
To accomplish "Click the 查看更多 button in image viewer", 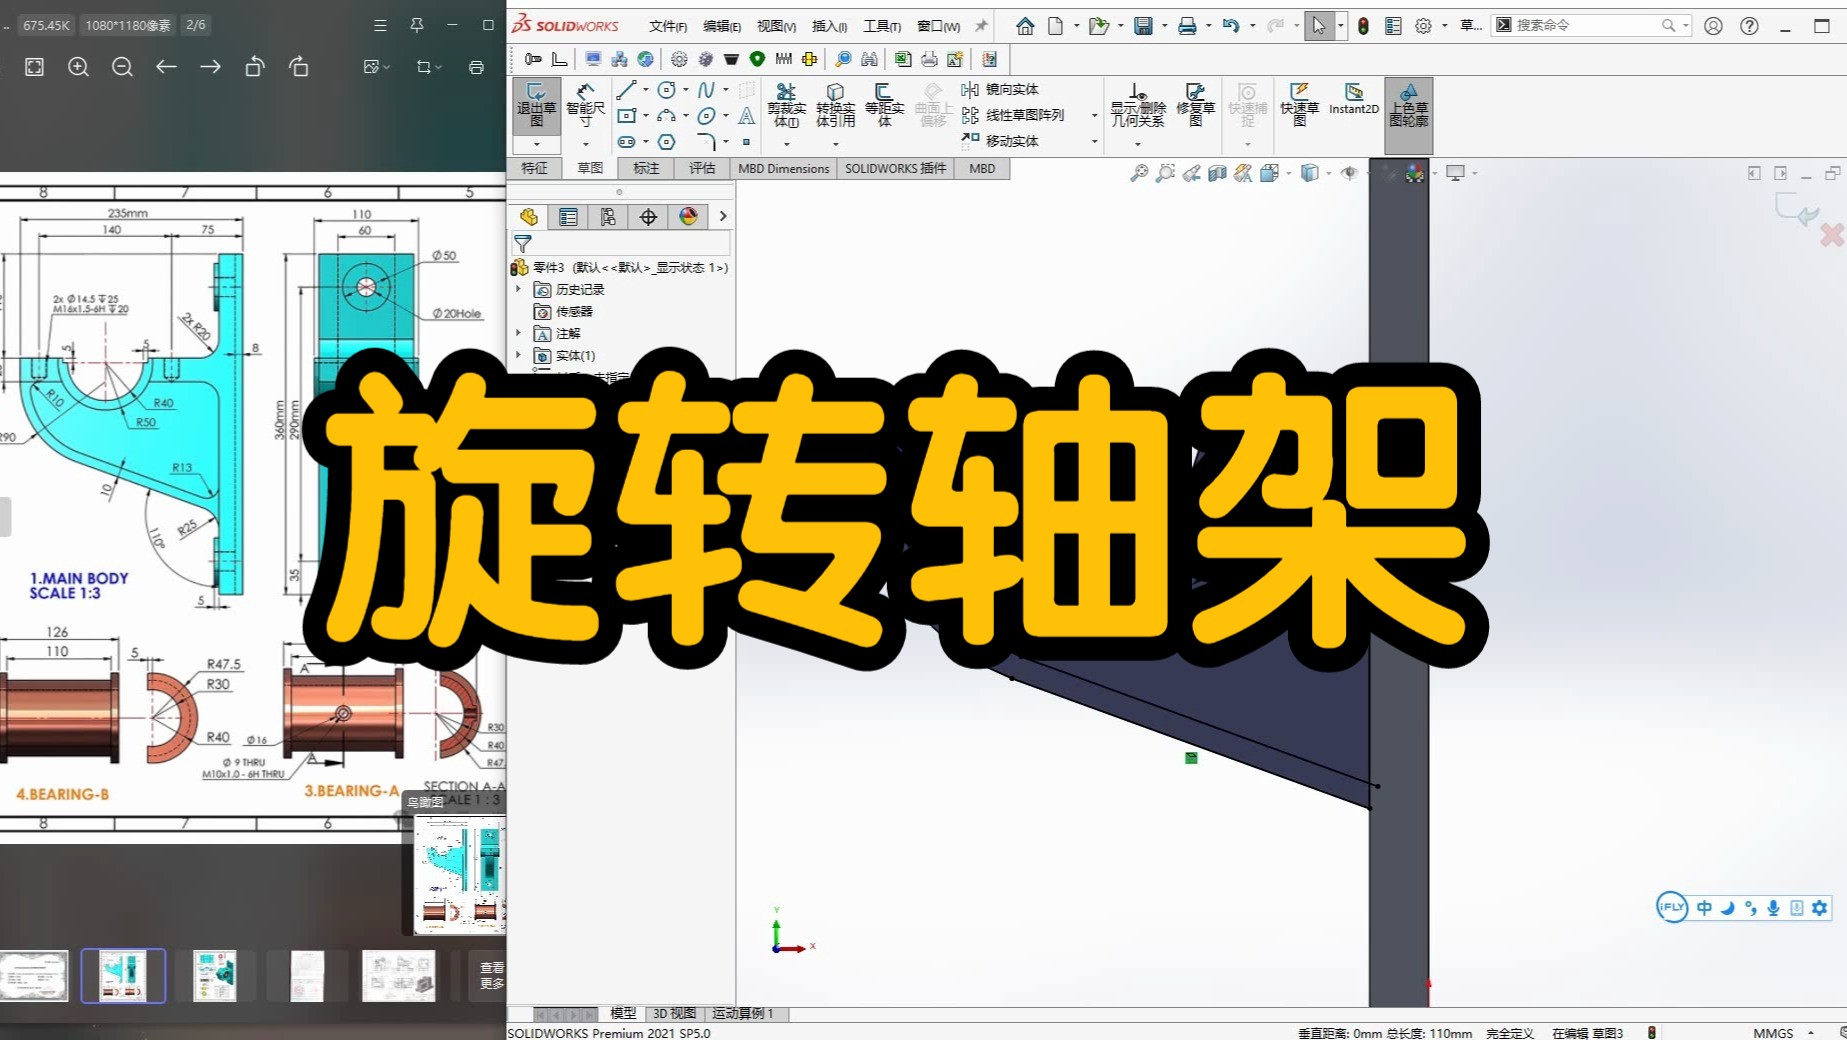I will (x=491, y=975).
